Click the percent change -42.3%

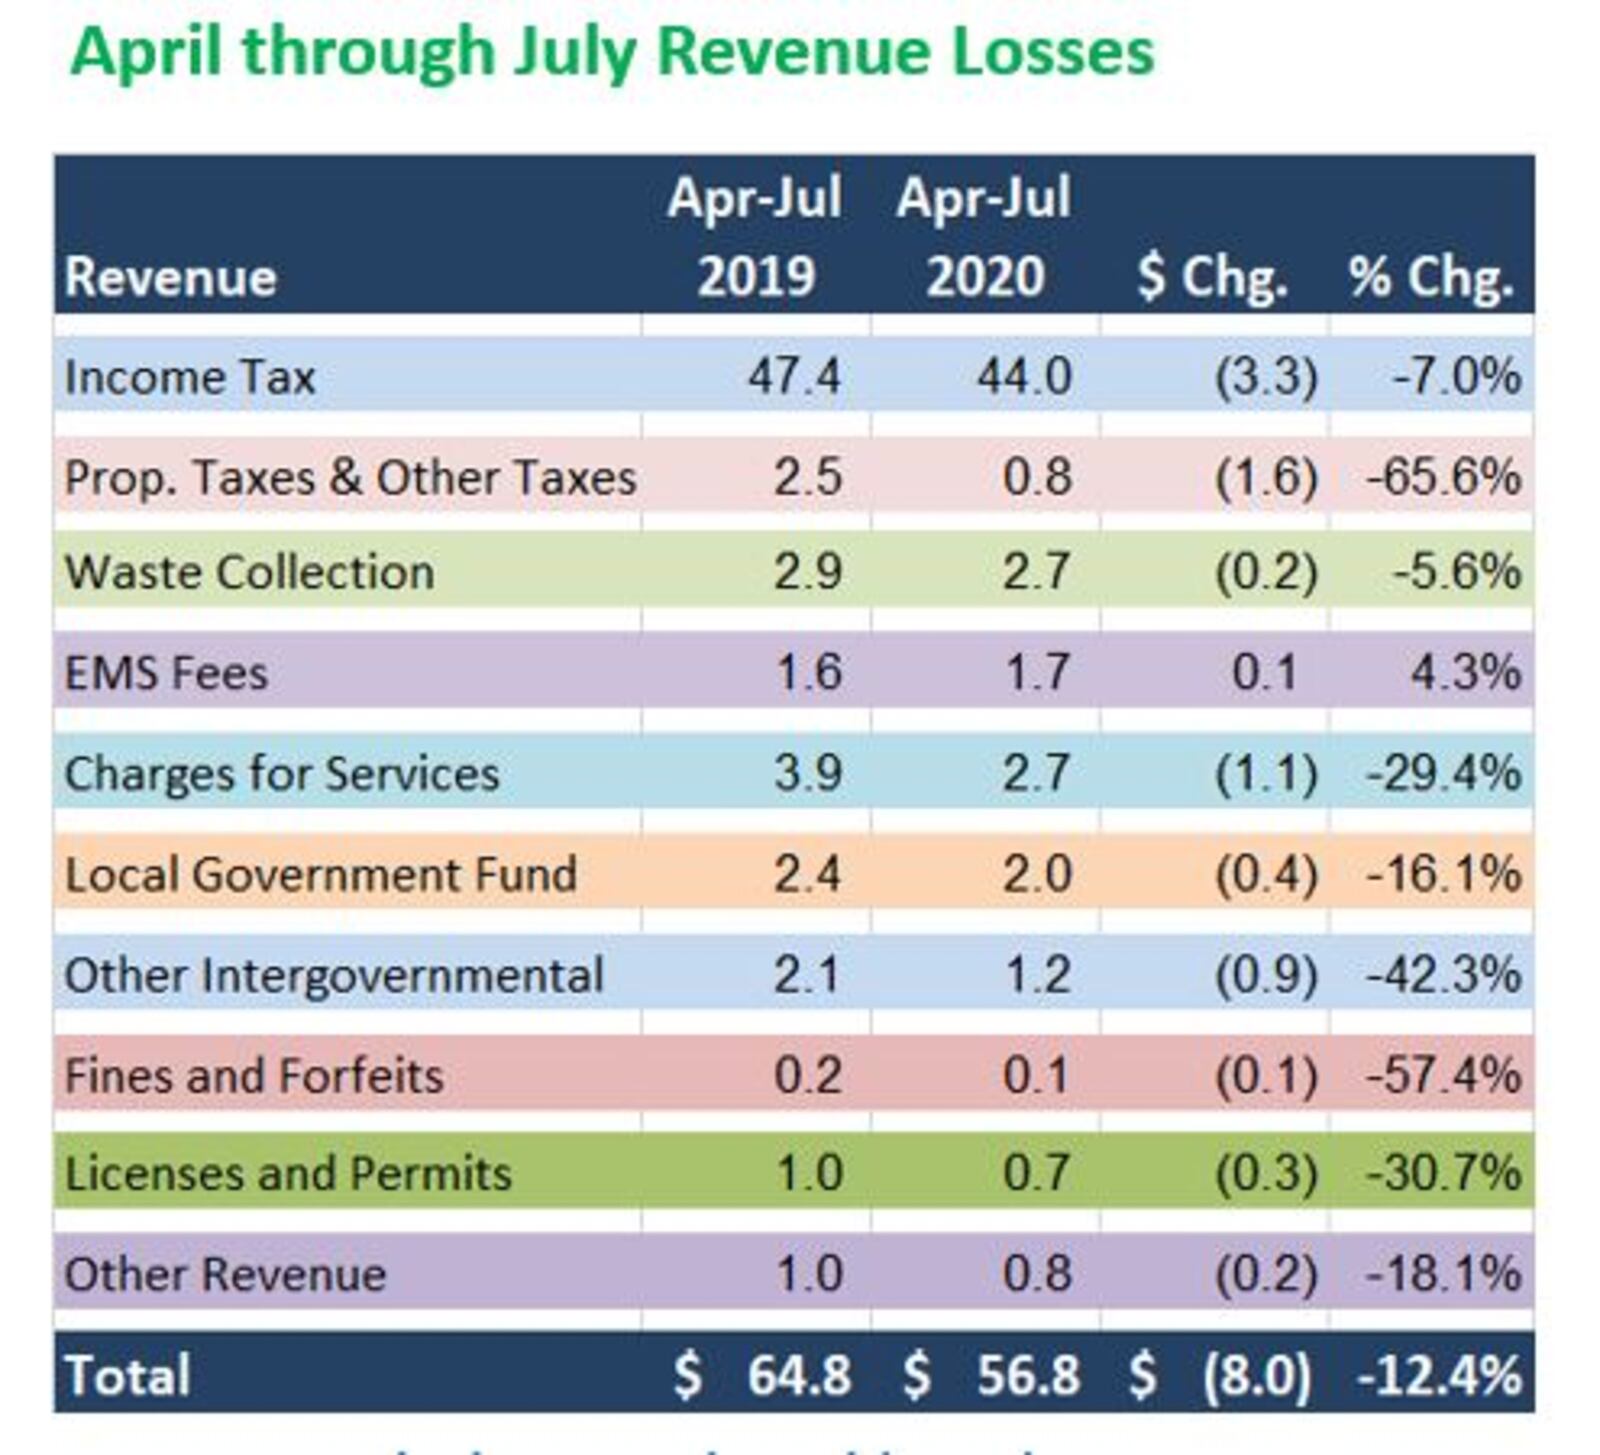(x=1444, y=974)
